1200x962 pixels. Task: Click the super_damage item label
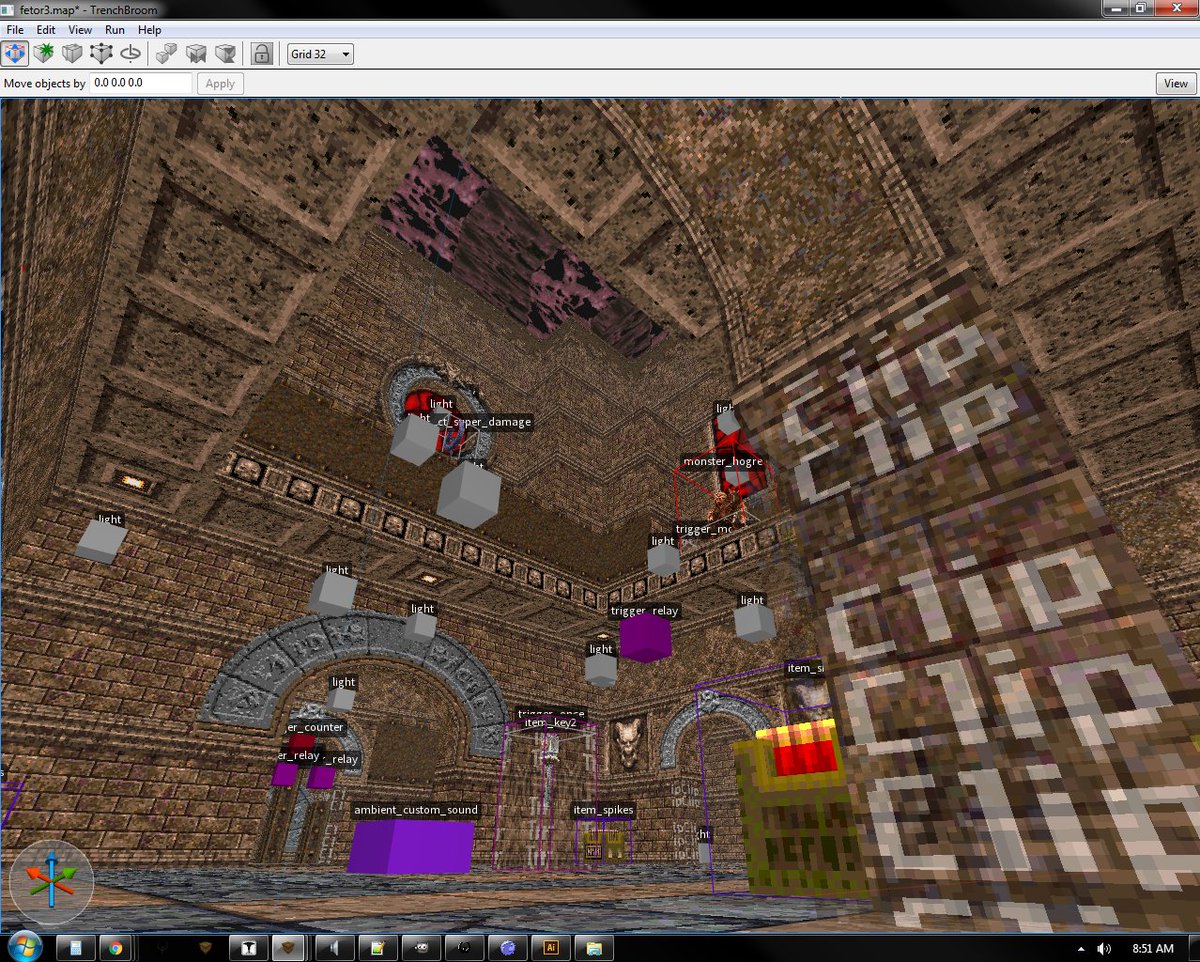[484, 422]
